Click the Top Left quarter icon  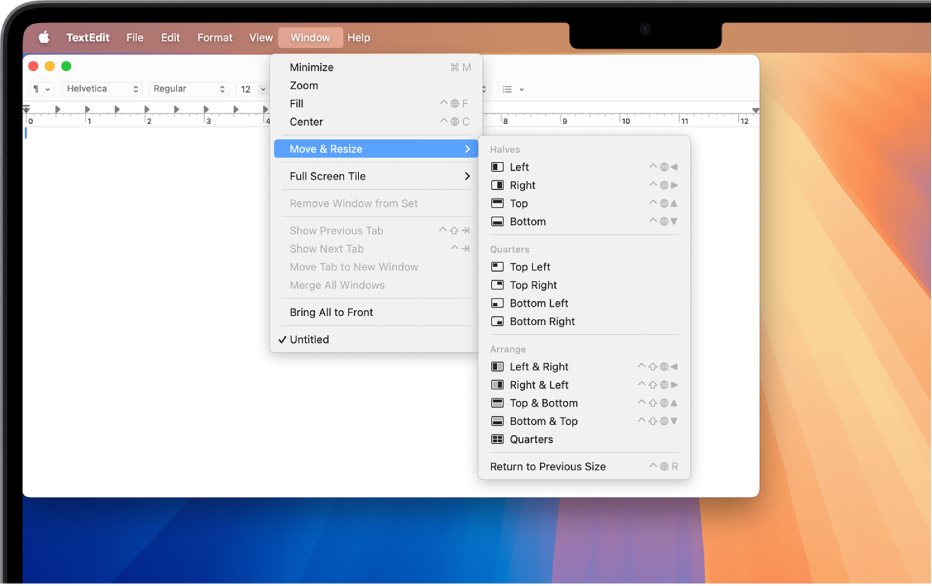click(497, 268)
